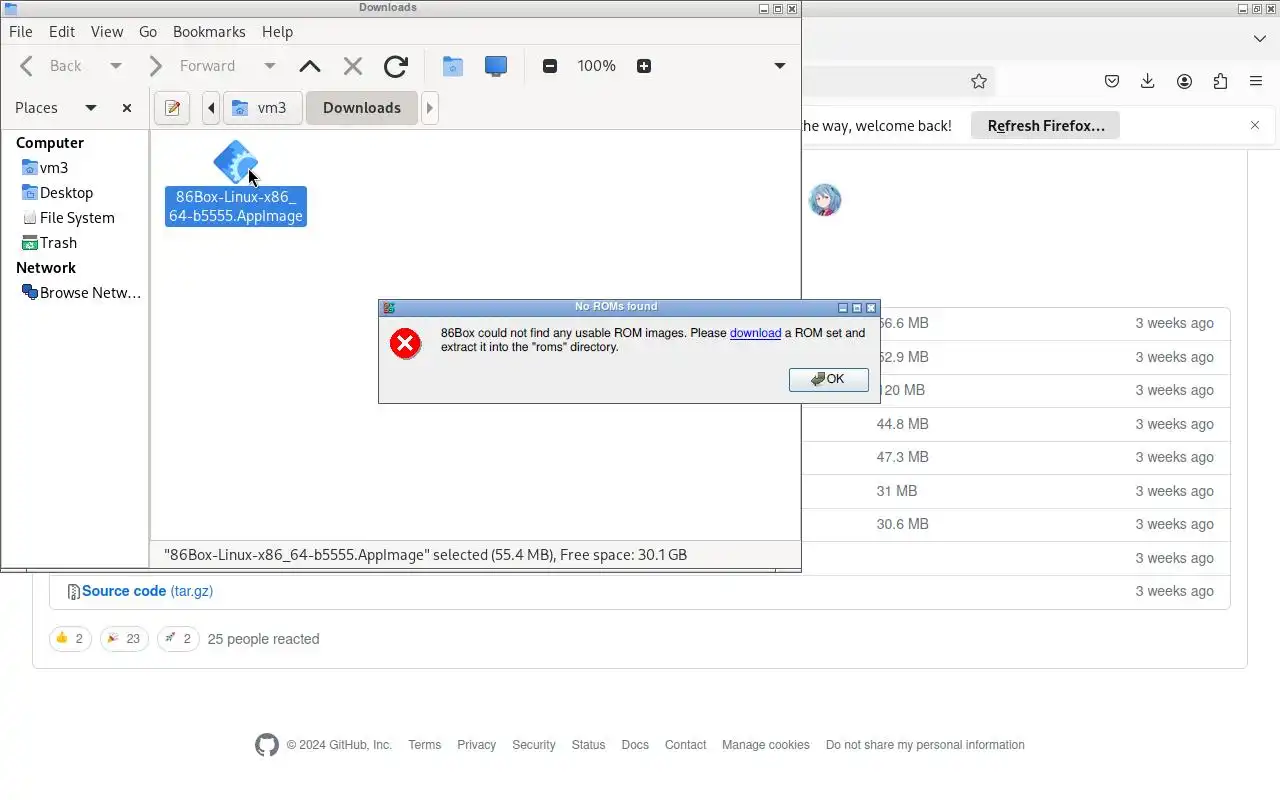Reload the current folder
Image resolution: width=1280 pixels, height=800 pixels.
coord(396,66)
